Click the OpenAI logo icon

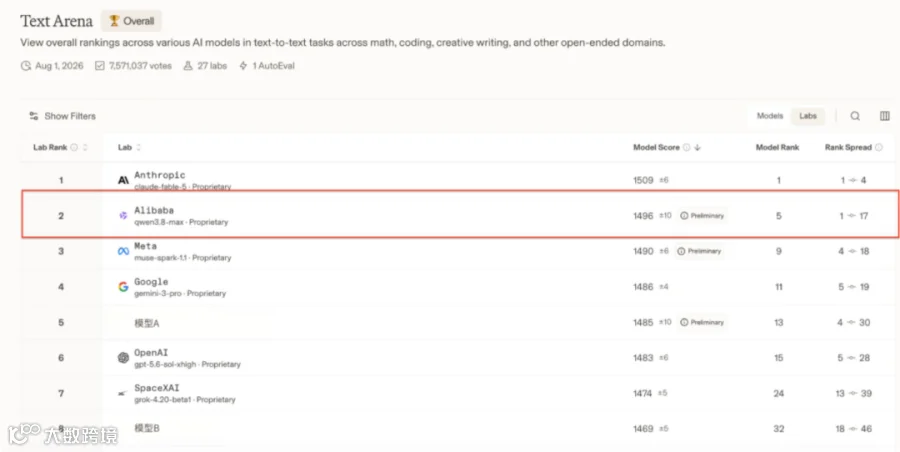point(123,358)
